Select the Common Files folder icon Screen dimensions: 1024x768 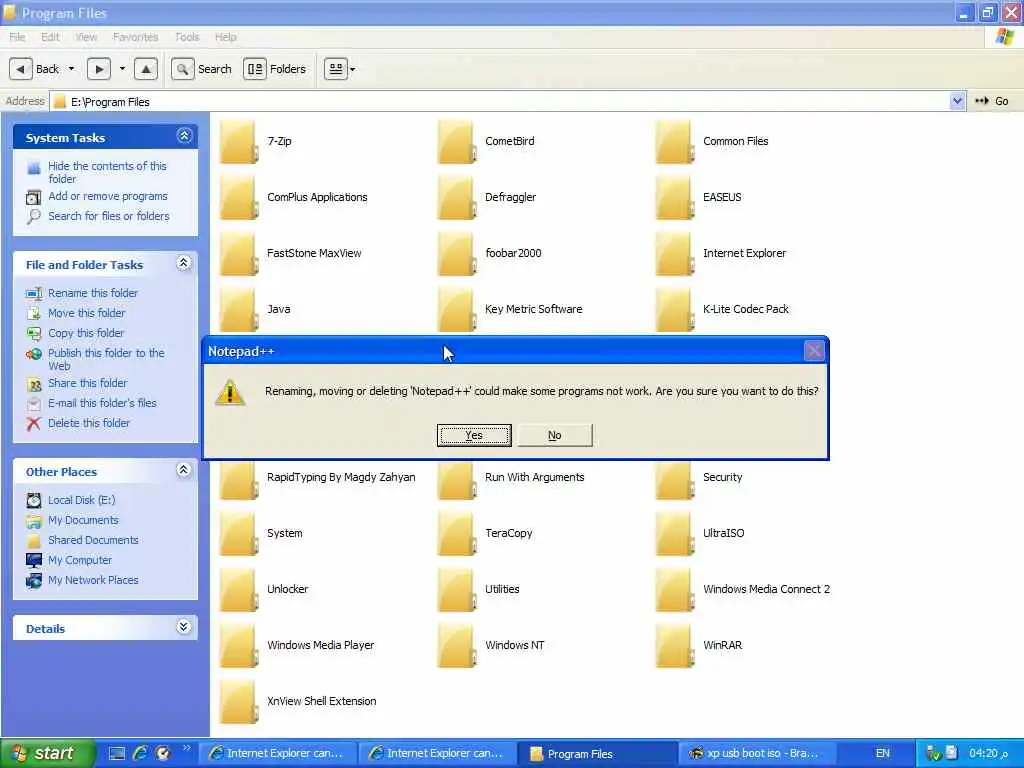pos(674,142)
